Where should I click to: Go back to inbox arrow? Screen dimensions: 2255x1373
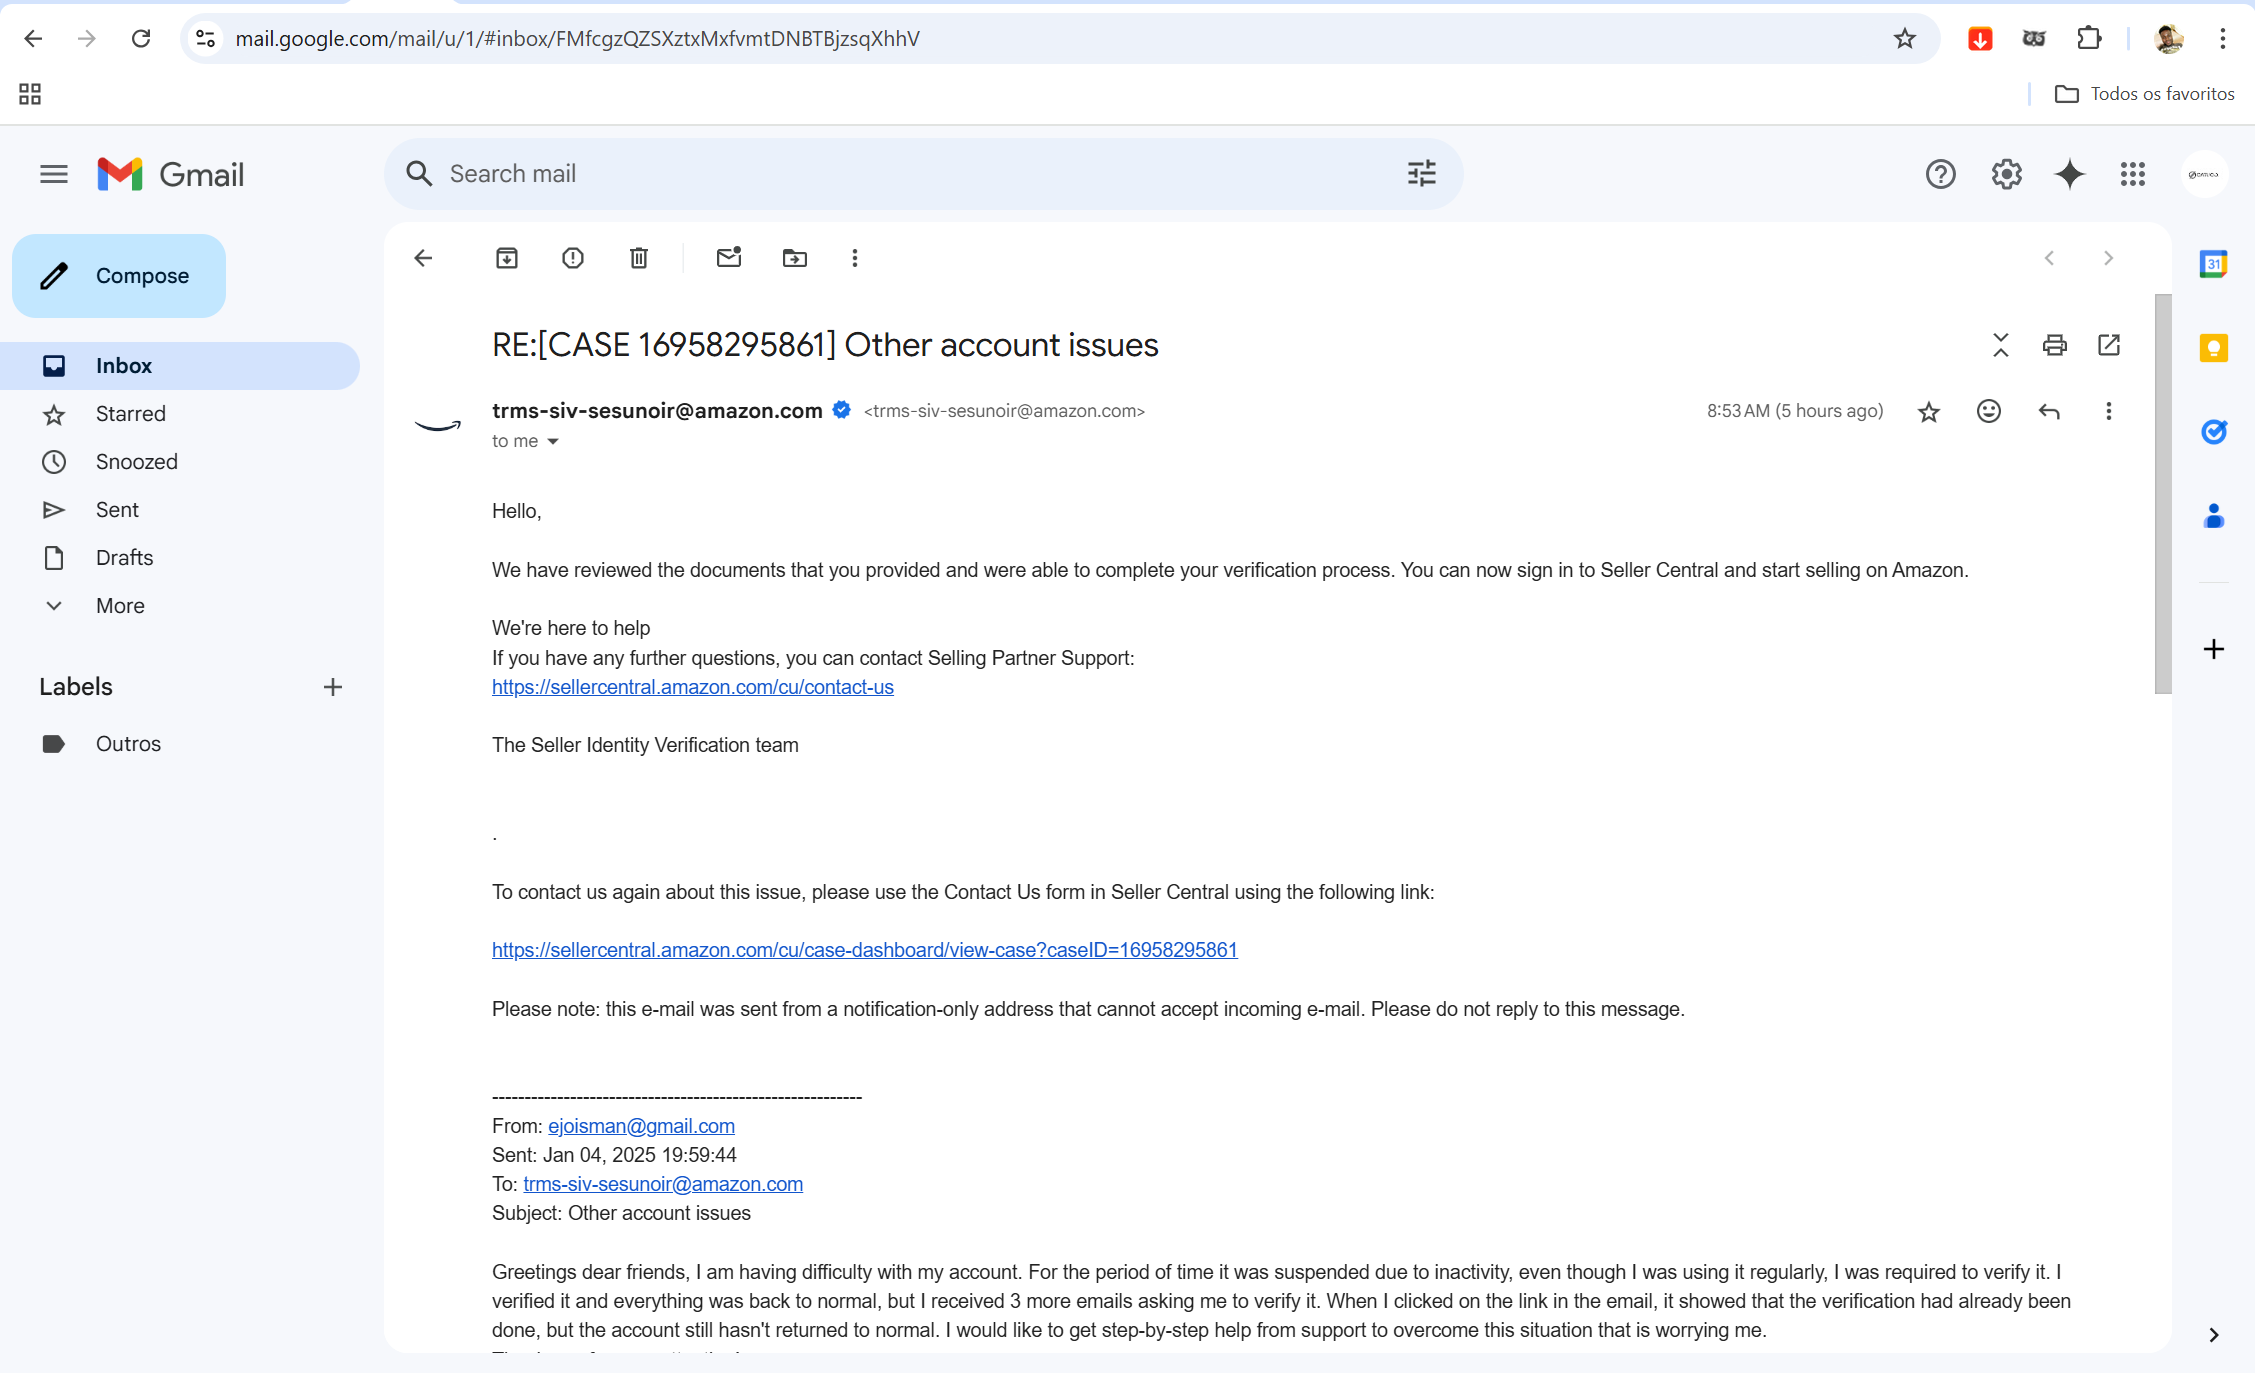pyautogui.click(x=423, y=258)
